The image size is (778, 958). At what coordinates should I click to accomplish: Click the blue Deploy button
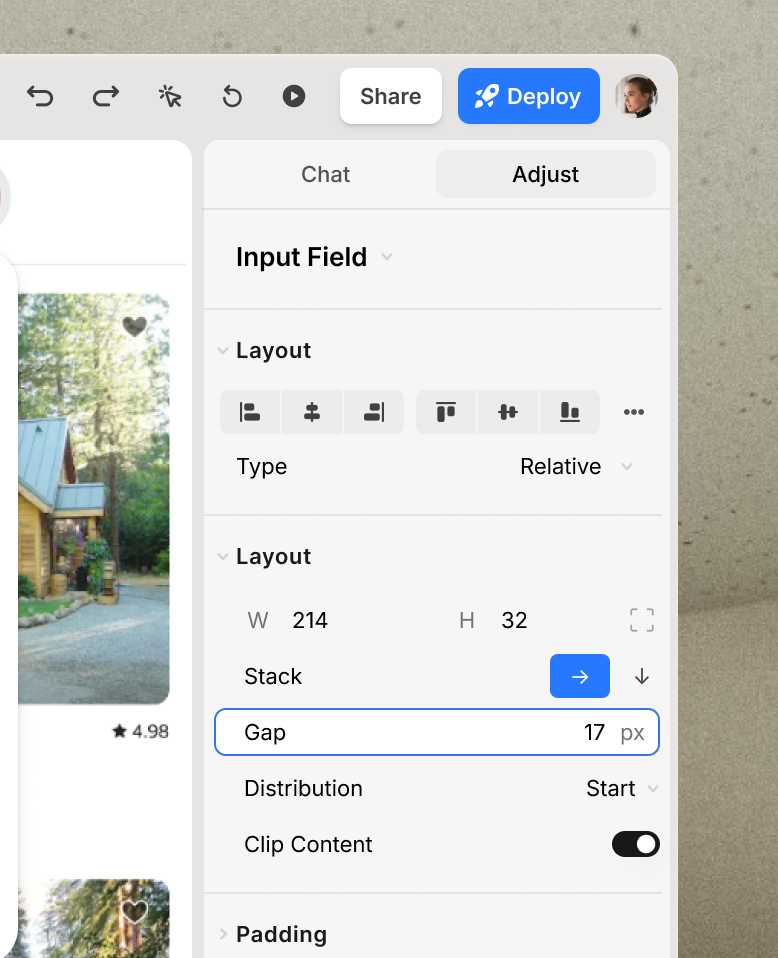[528, 96]
